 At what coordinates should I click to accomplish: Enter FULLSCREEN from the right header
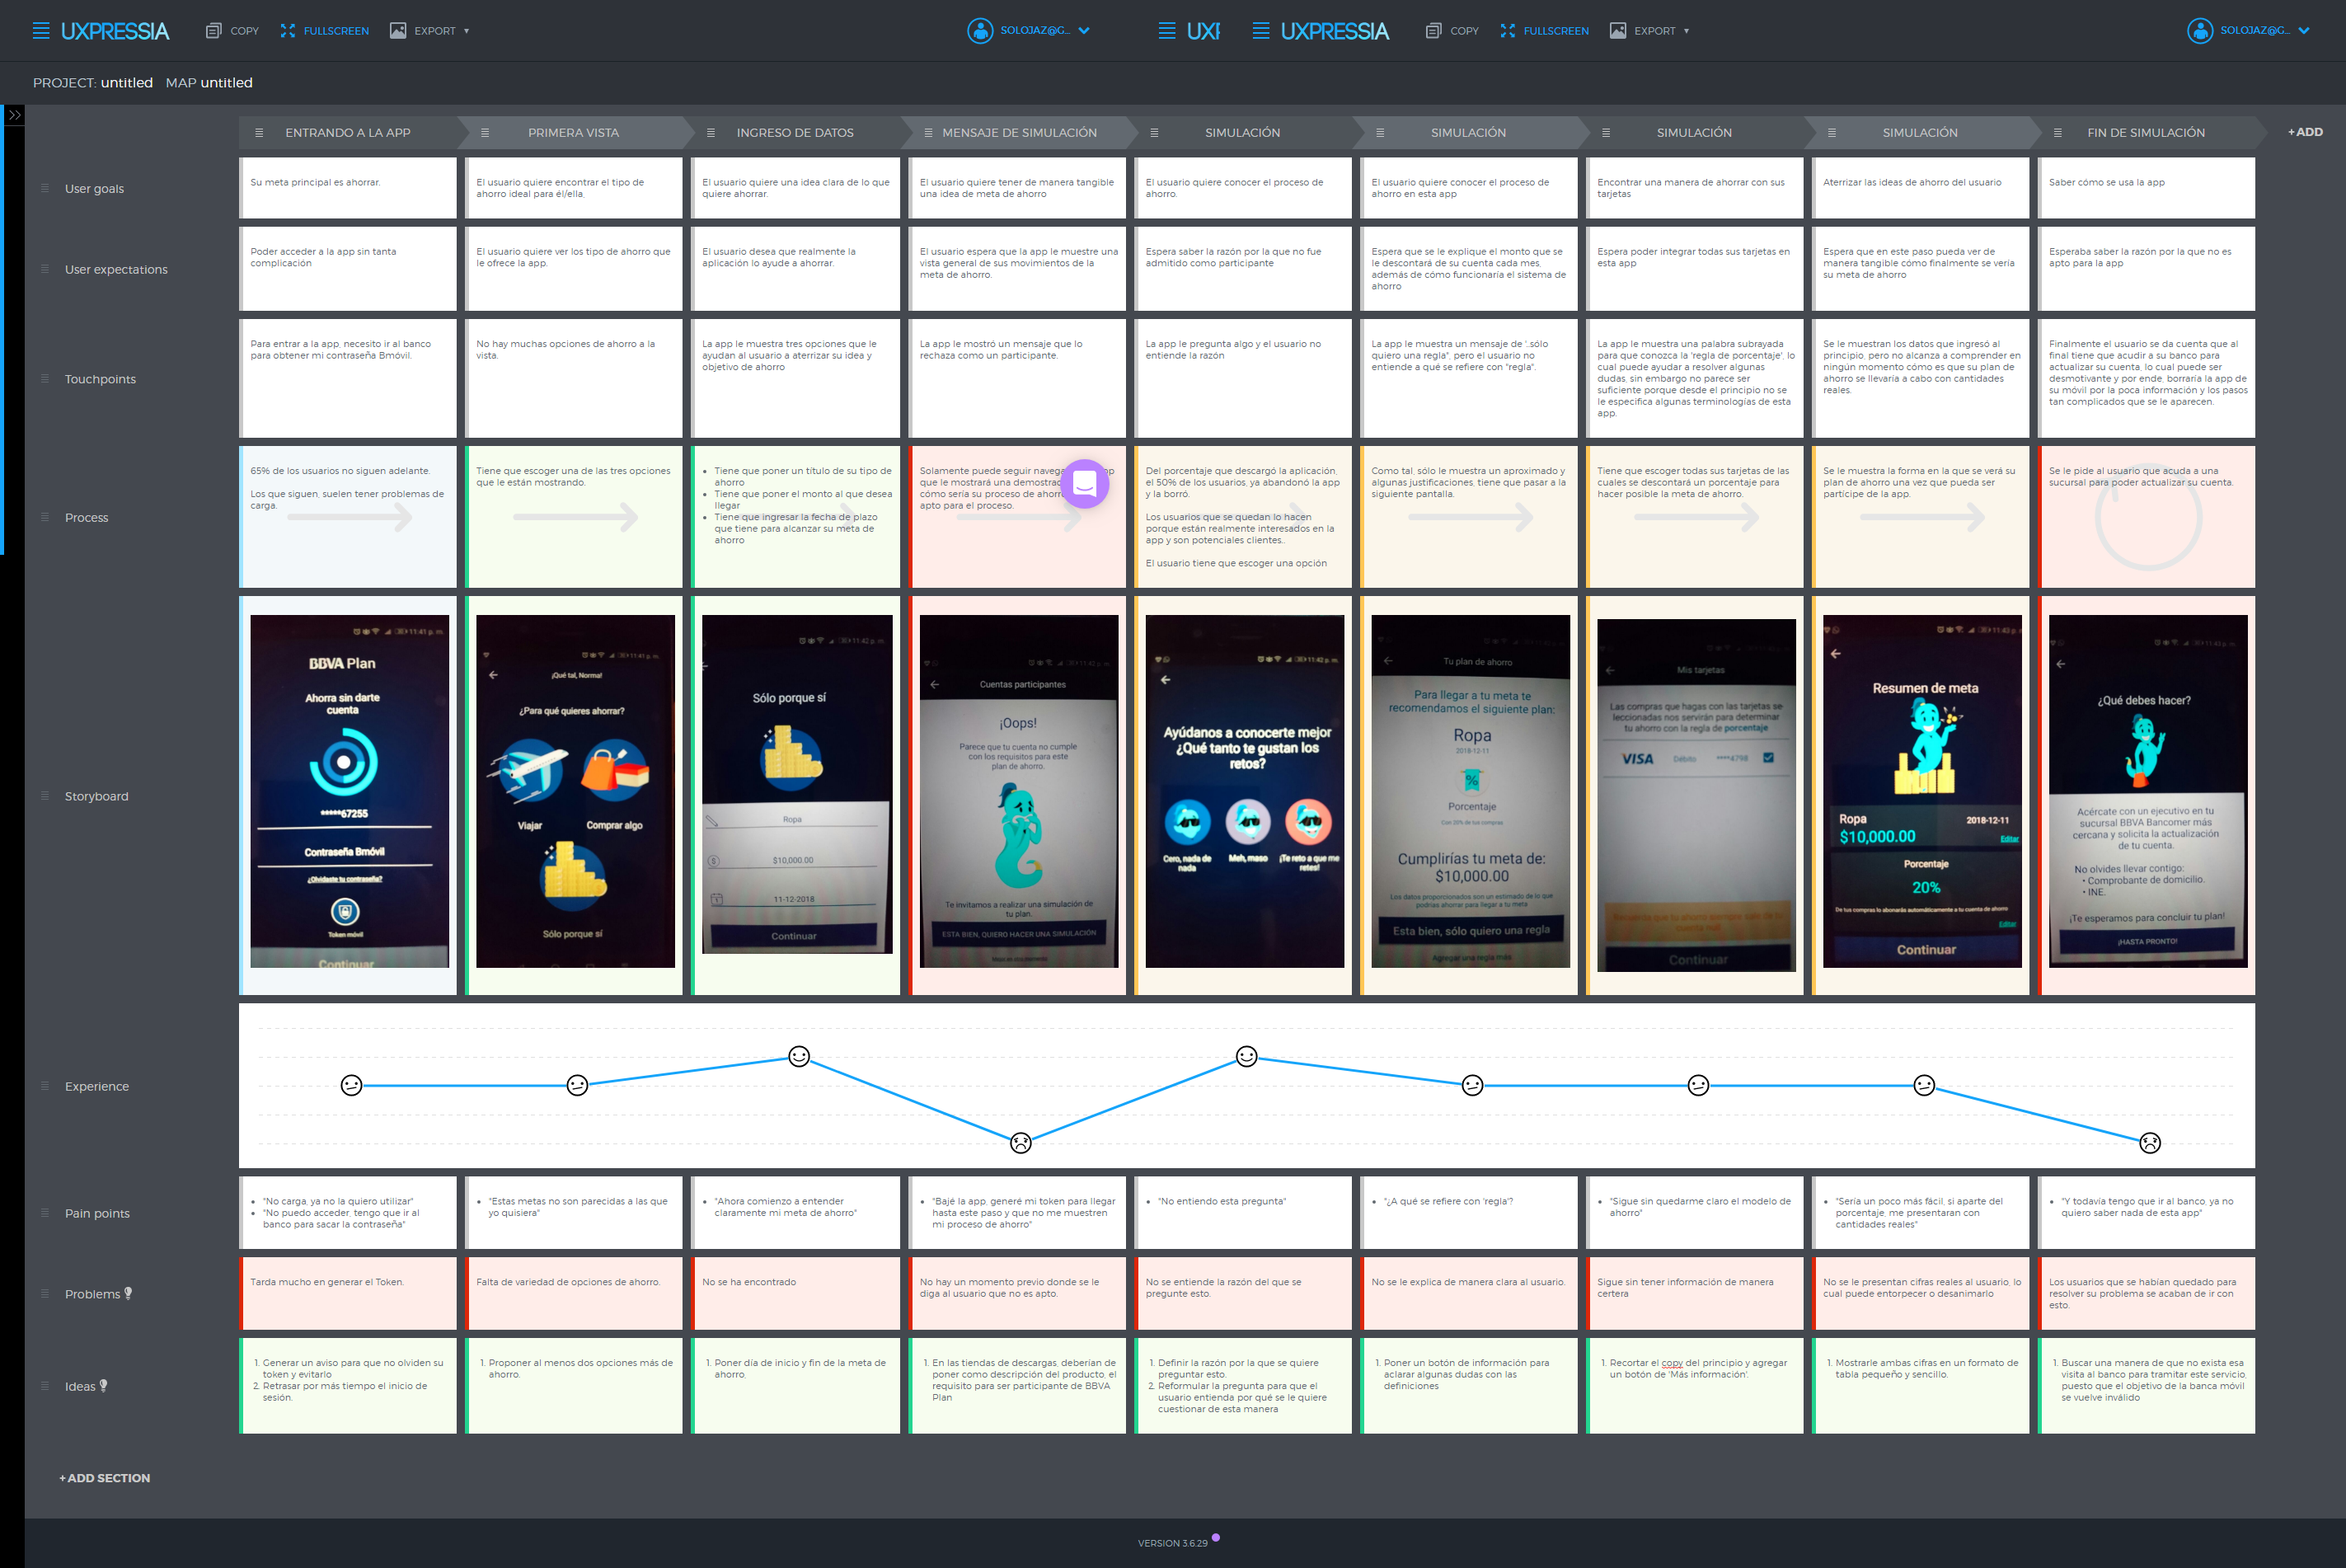pyautogui.click(x=1545, y=31)
